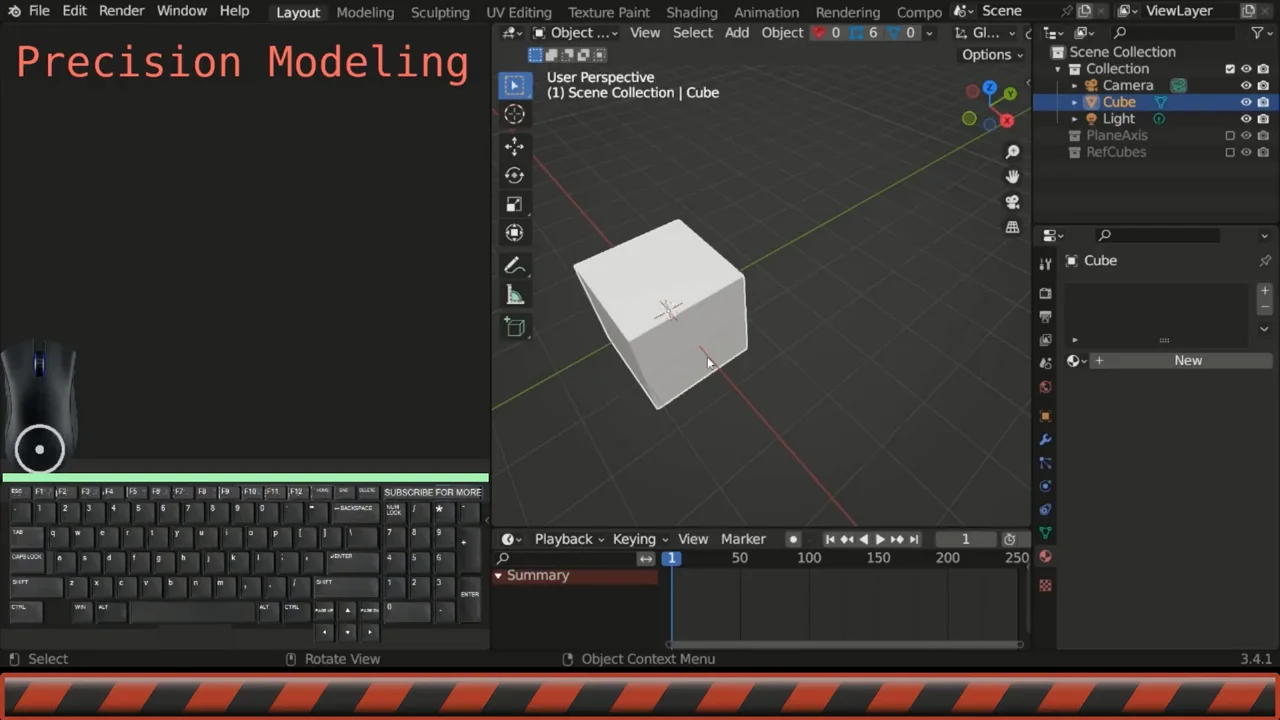Screen dimensions: 1280x720
Task: Click the current frame number field
Action: [x=965, y=539]
